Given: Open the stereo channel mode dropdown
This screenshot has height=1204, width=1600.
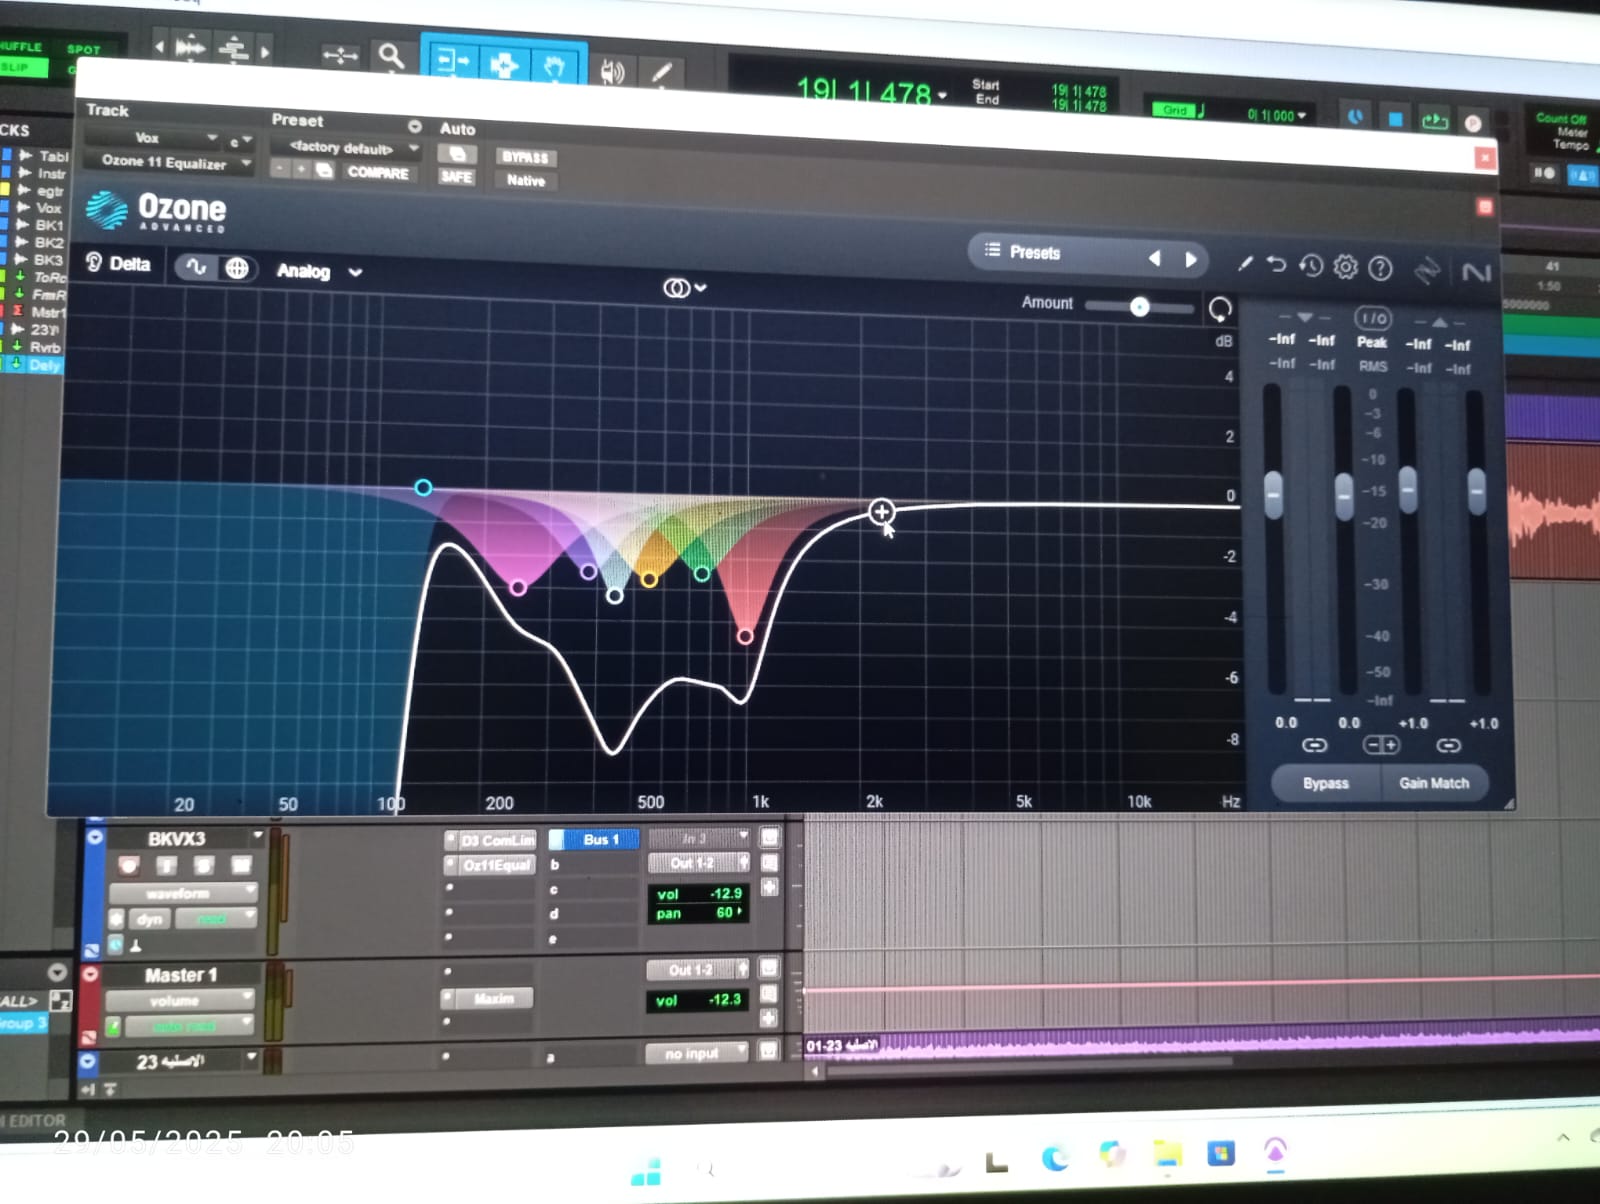Looking at the screenshot, I should (x=684, y=288).
